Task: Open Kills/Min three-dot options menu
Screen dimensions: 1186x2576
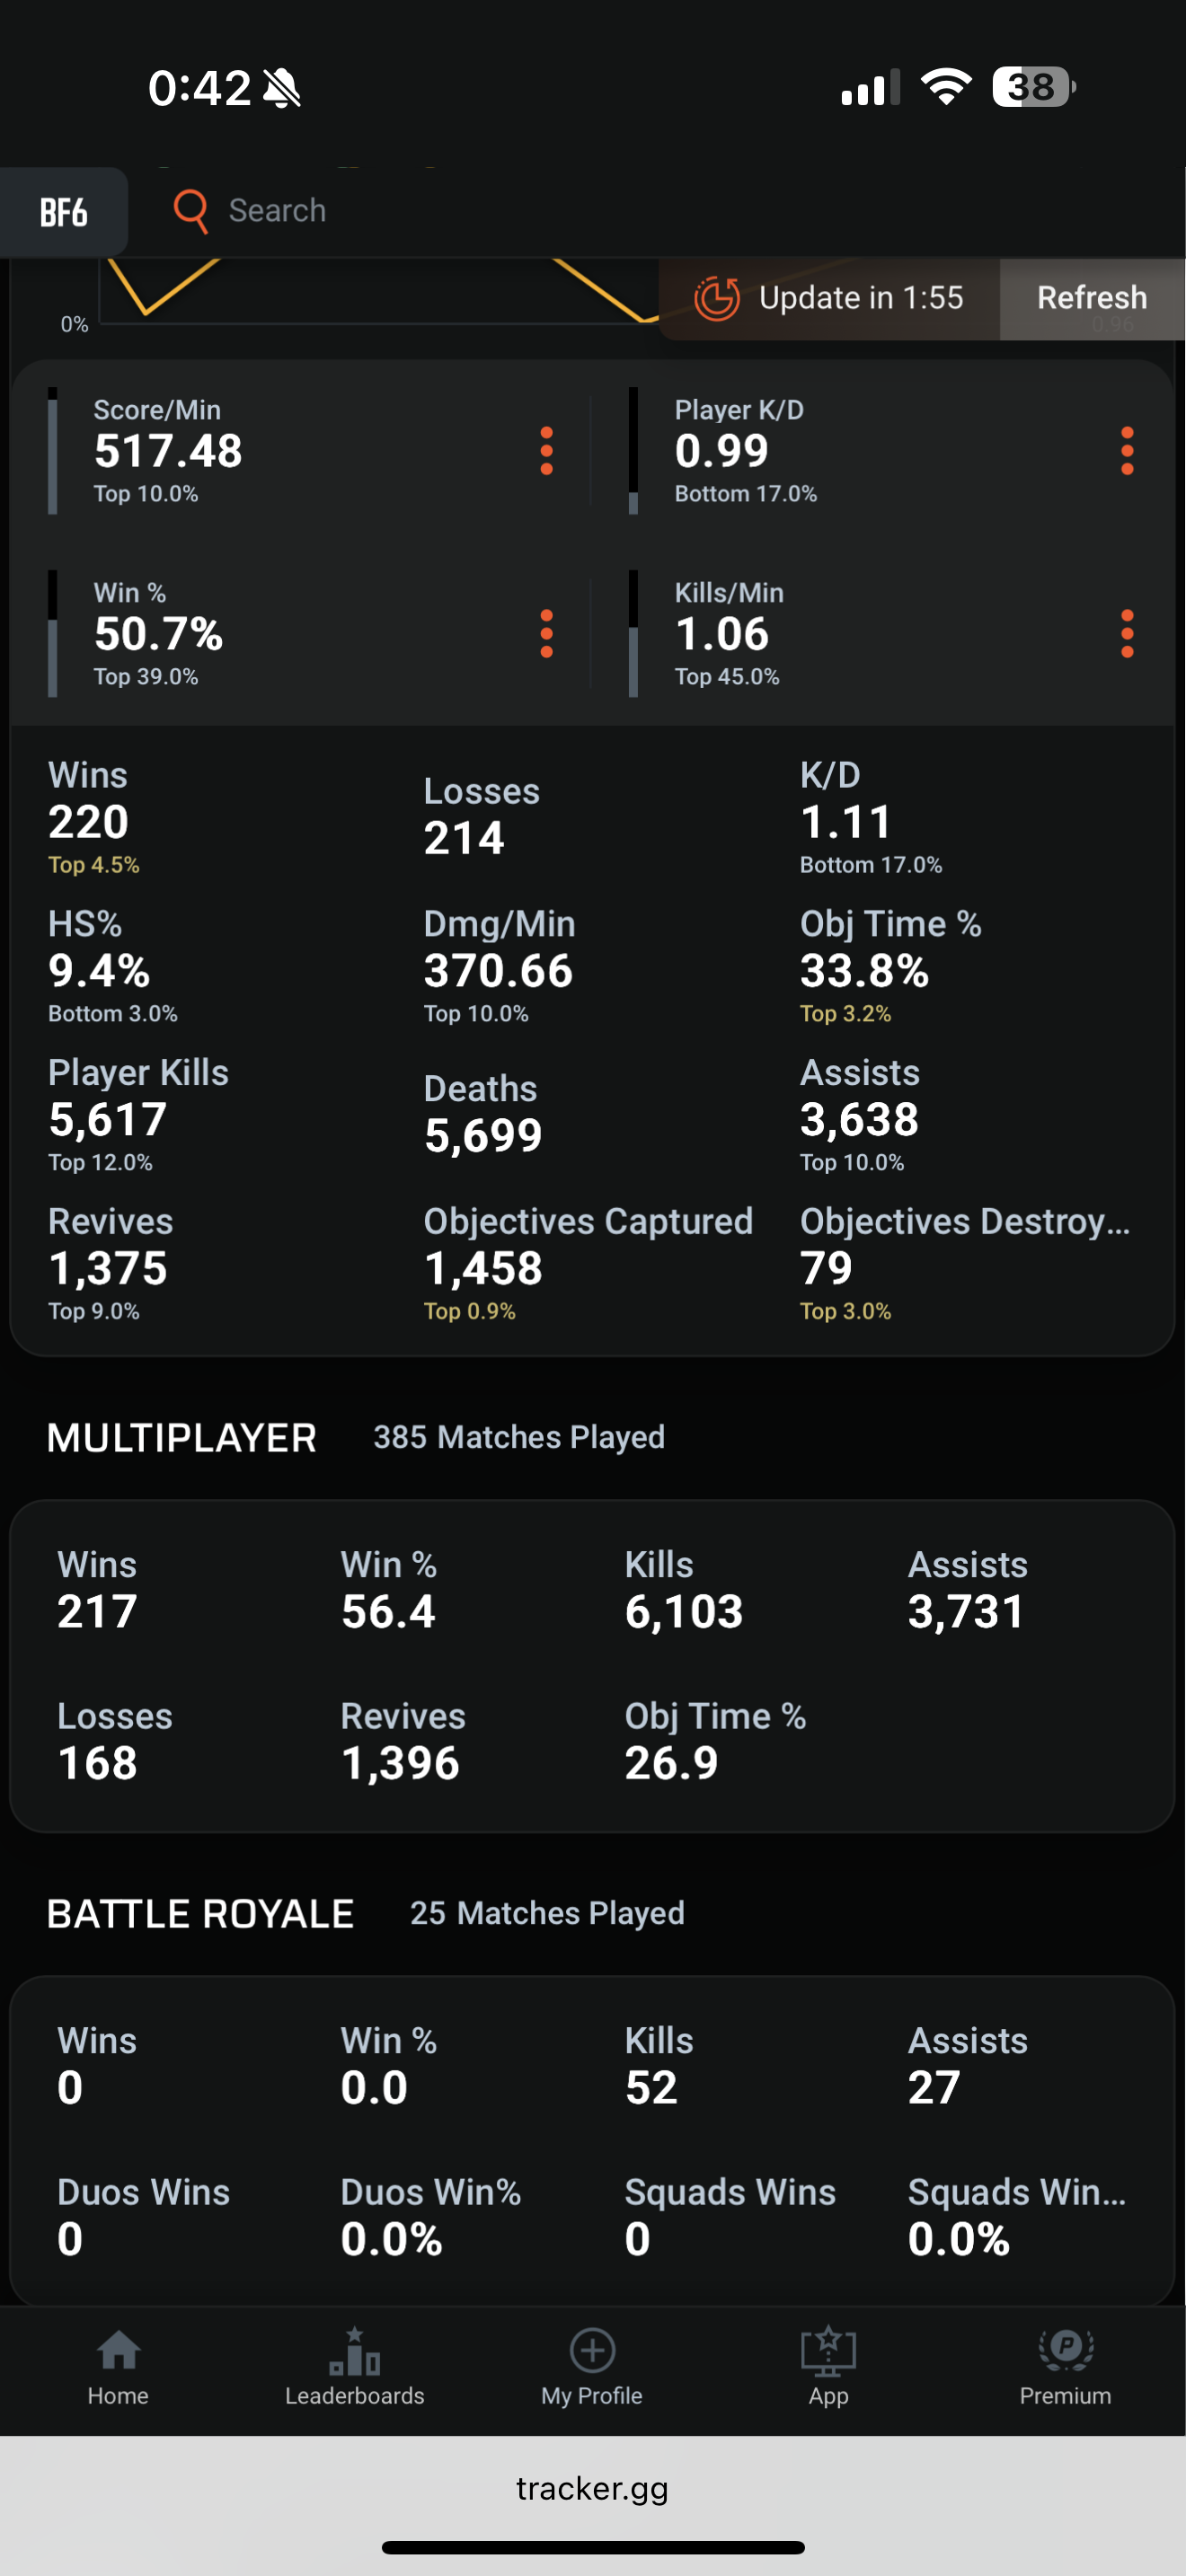Action: [x=1127, y=634]
